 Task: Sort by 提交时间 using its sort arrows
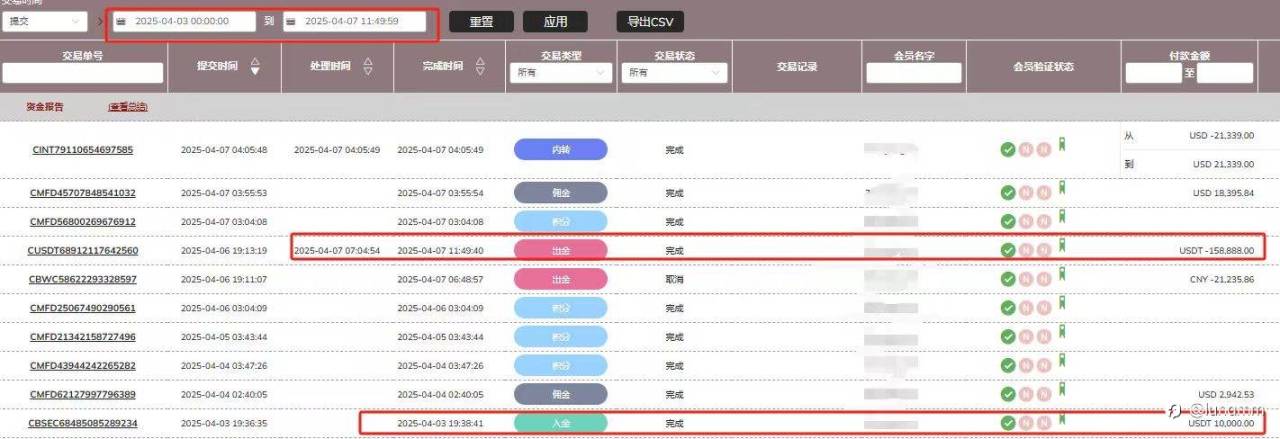(x=256, y=67)
